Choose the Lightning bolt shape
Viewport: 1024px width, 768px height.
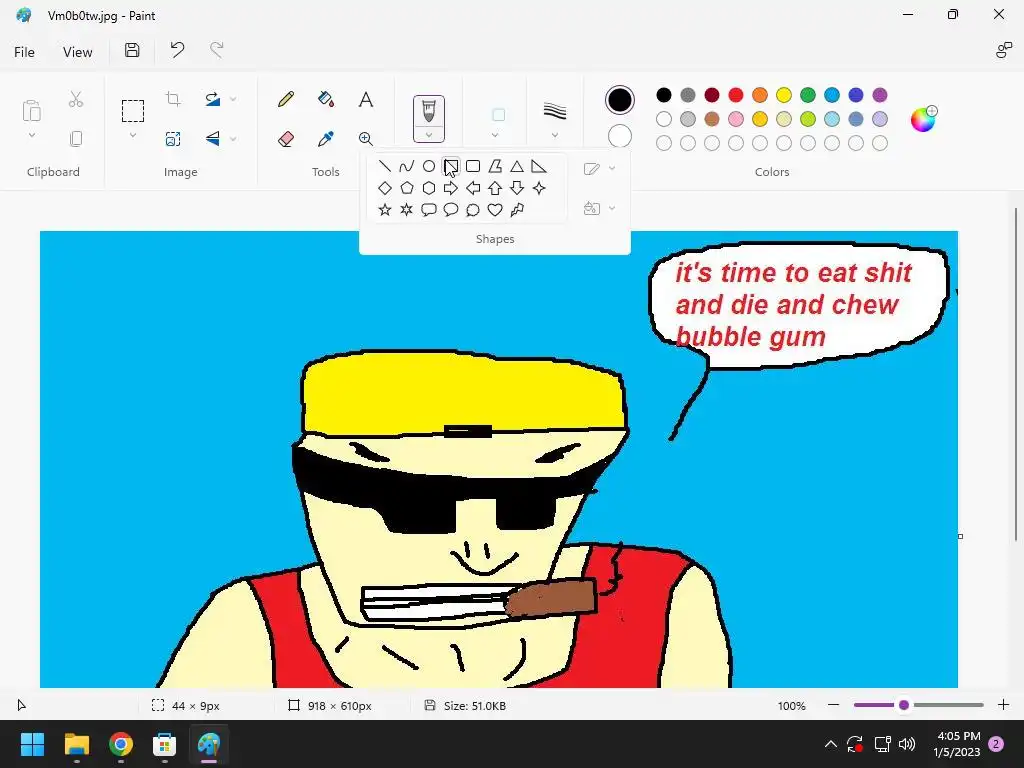pyautogui.click(x=517, y=210)
